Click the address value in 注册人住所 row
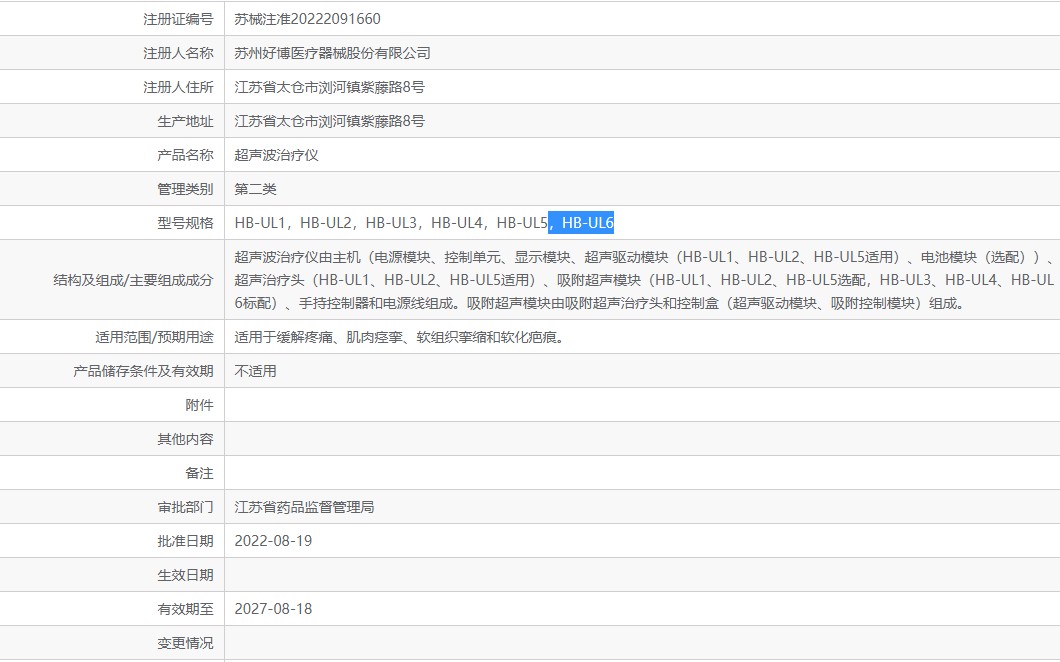This screenshot has height=662, width=1060. coord(329,87)
